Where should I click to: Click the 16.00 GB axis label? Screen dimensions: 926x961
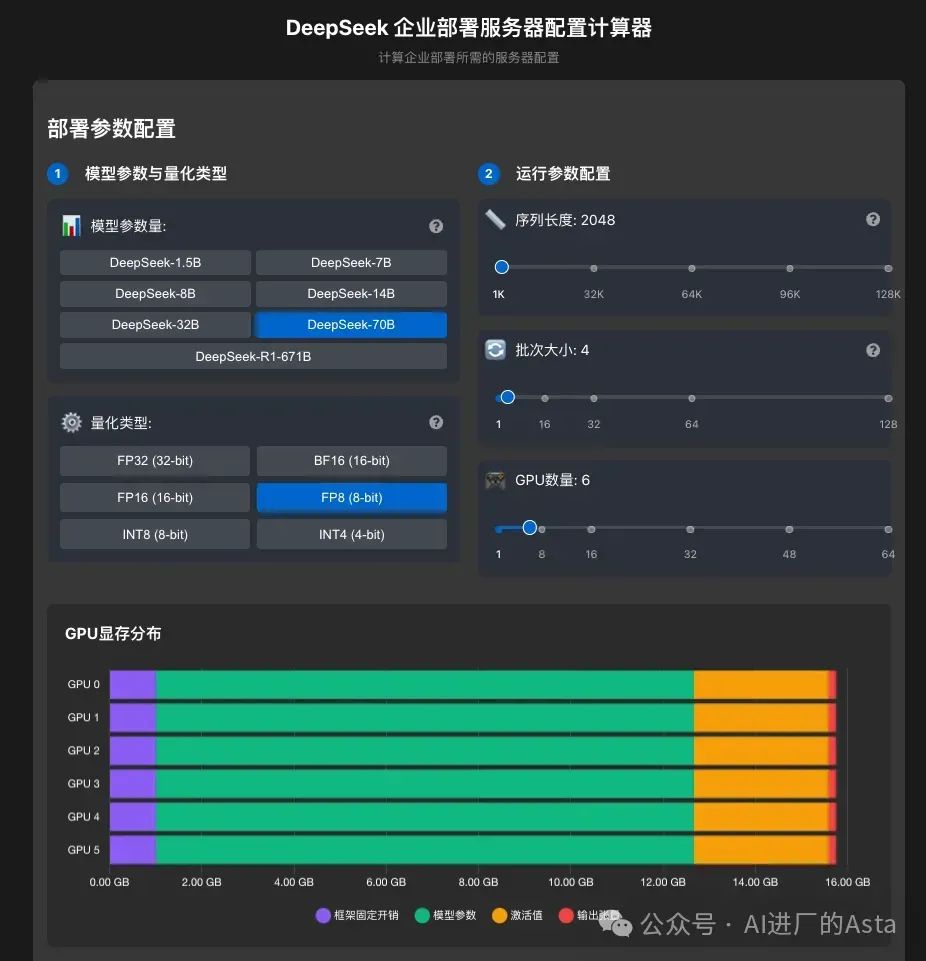click(x=848, y=882)
